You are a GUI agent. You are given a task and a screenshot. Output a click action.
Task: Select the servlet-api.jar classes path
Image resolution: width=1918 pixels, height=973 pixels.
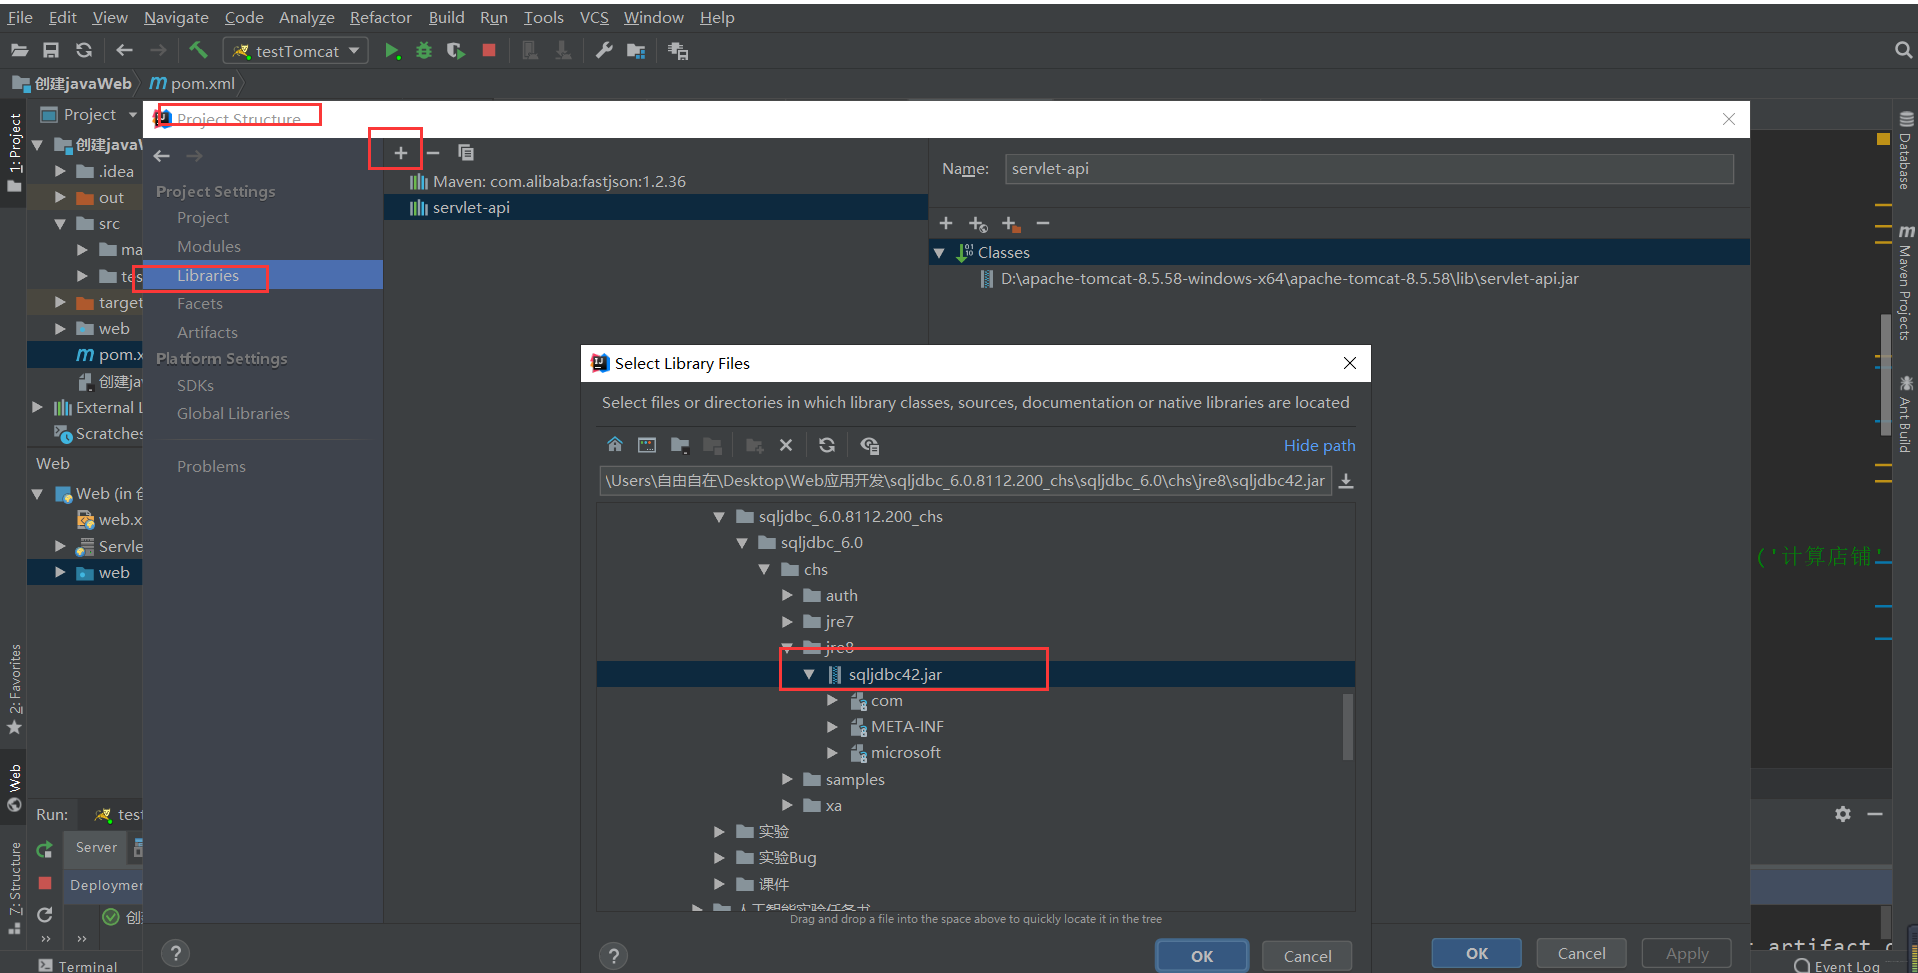point(1289,279)
